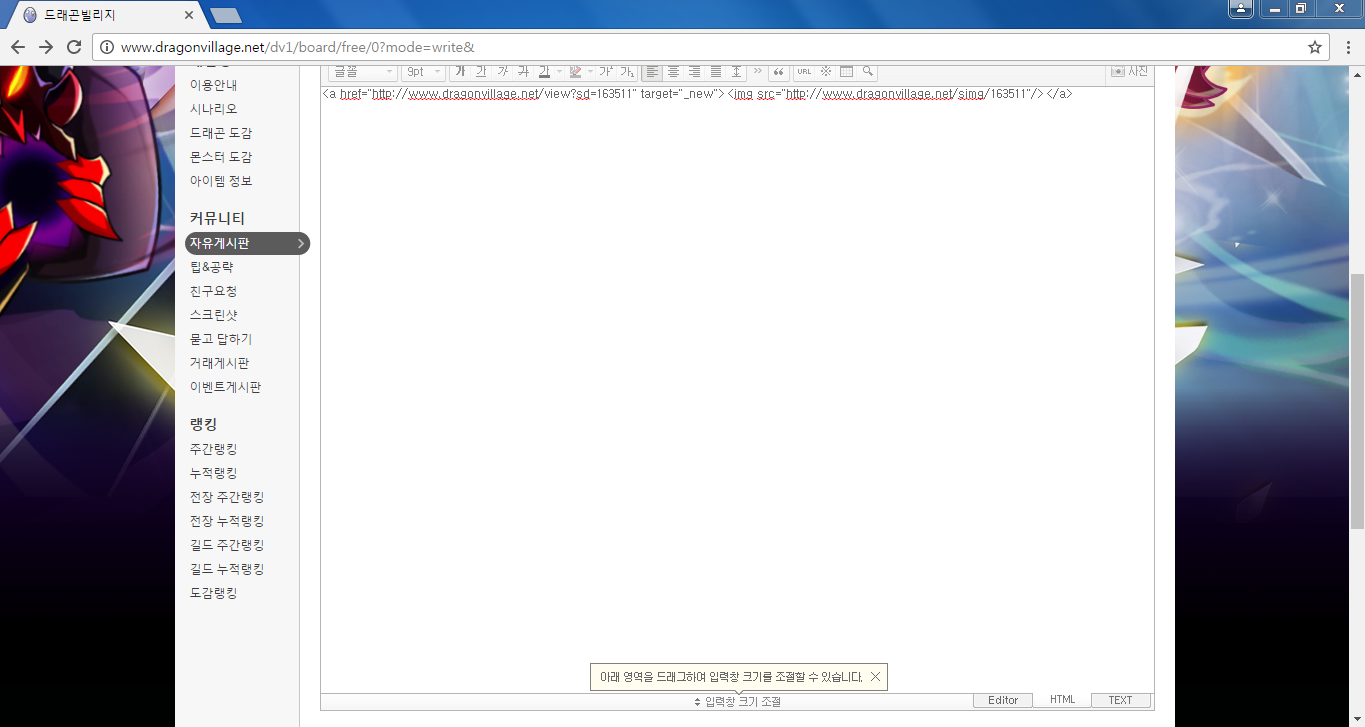
Task: Open font family 글꼴 dropdown
Action: (x=363, y=71)
